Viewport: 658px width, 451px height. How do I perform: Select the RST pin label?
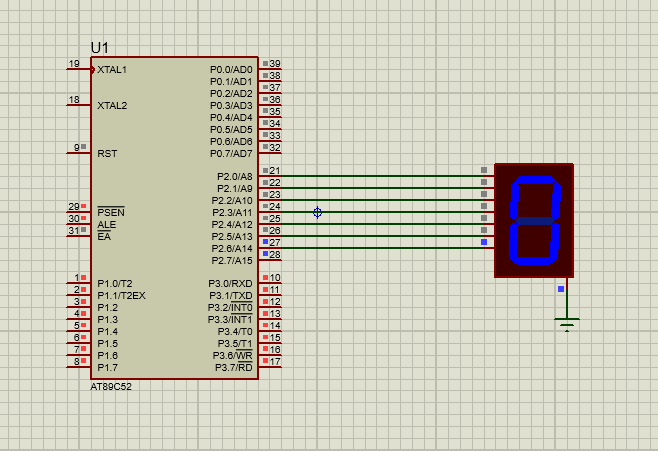pyautogui.click(x=107, y=154)
